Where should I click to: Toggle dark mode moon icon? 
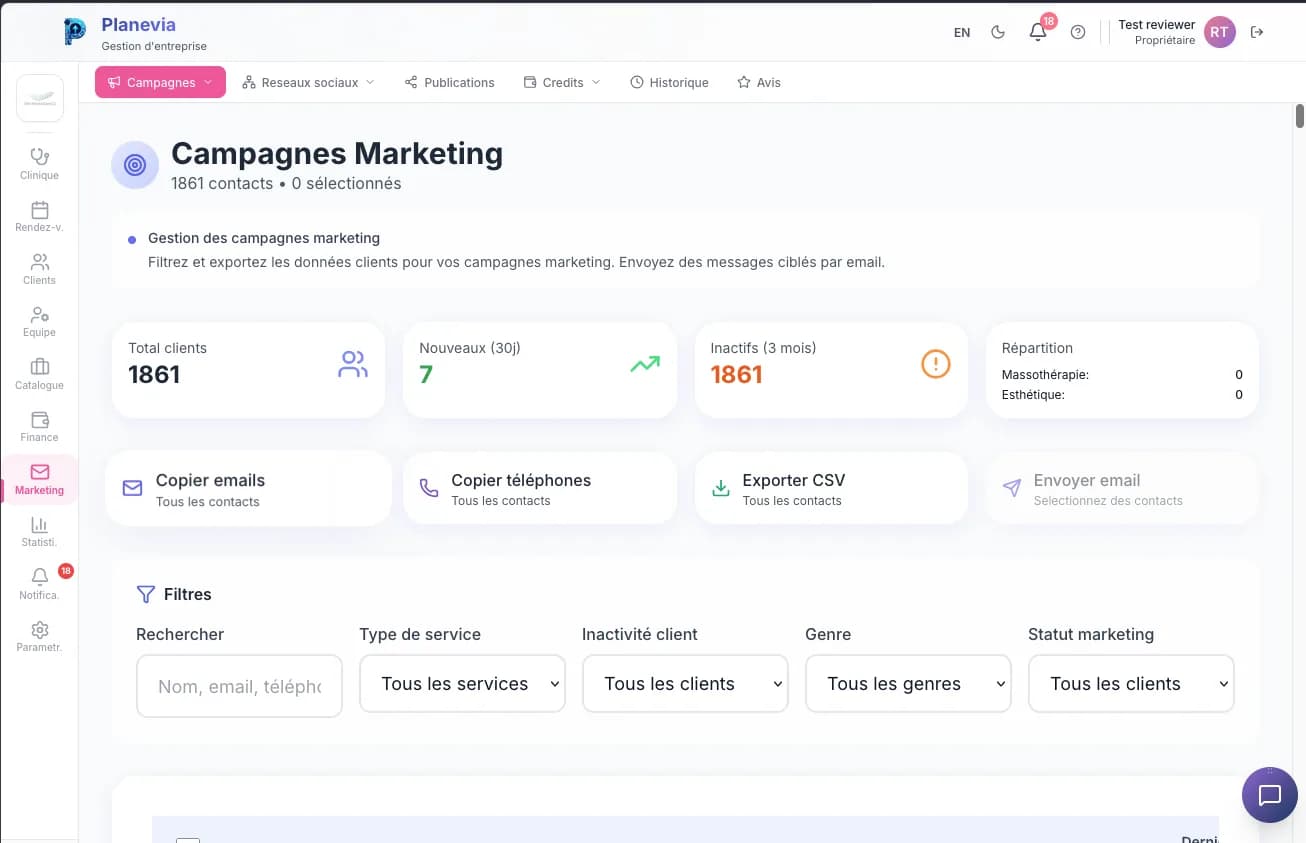997,32
